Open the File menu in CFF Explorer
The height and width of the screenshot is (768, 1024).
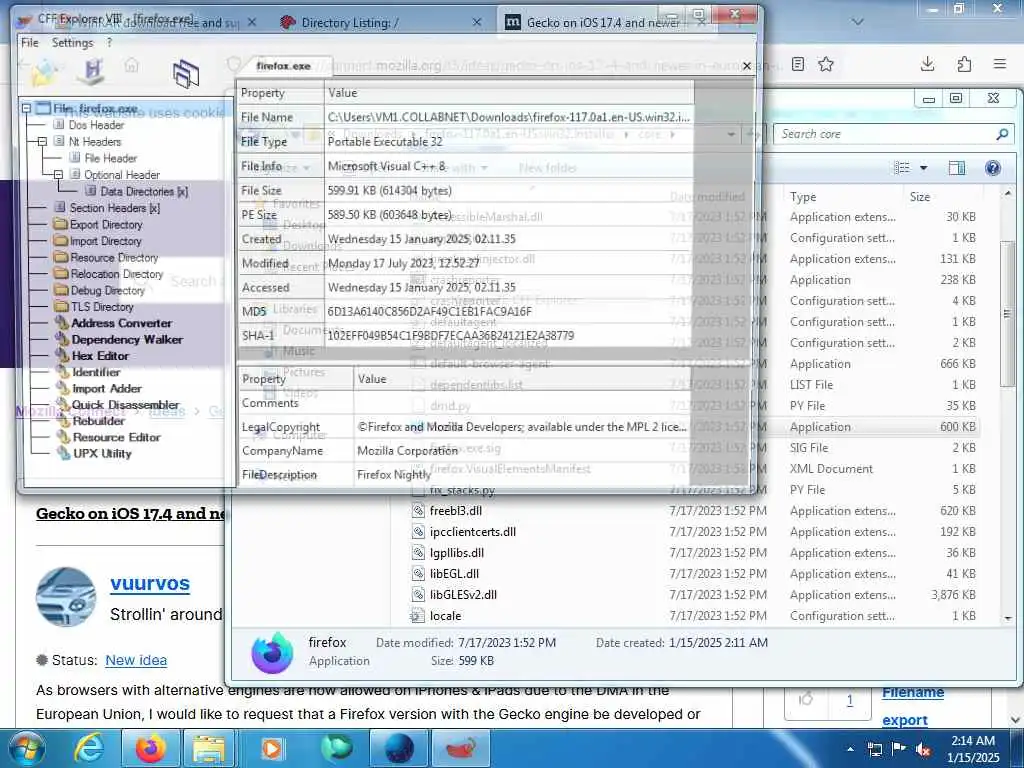pyautogui.click(x=29, y=42)
